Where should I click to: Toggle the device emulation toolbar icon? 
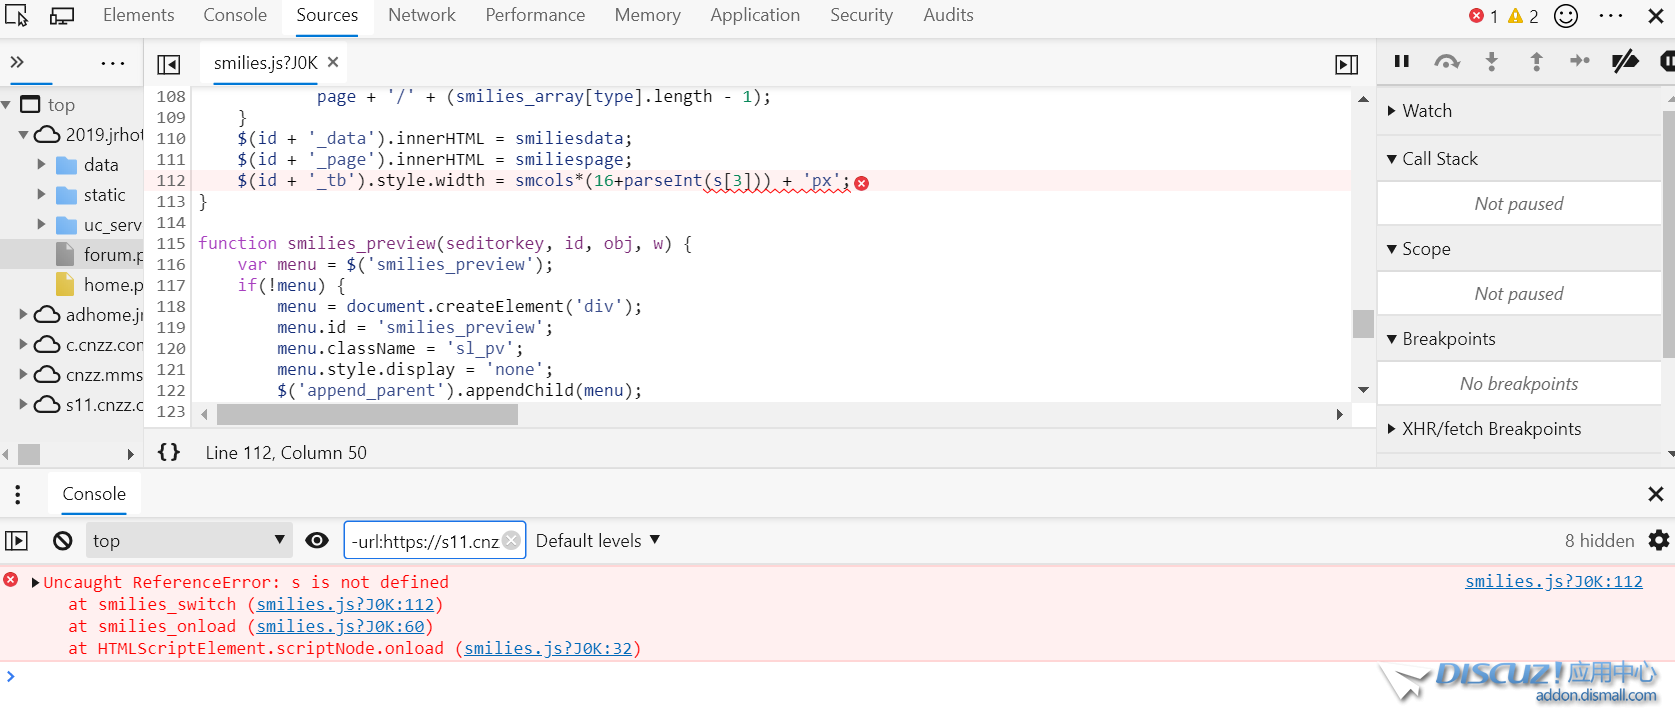pyautogui.click(x=62, y=16)
